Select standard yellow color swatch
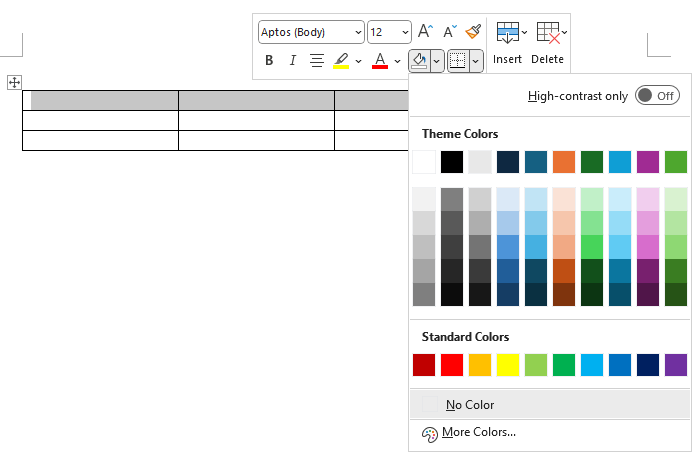Viewport: 698px width, 458px height. pos(508,365)
